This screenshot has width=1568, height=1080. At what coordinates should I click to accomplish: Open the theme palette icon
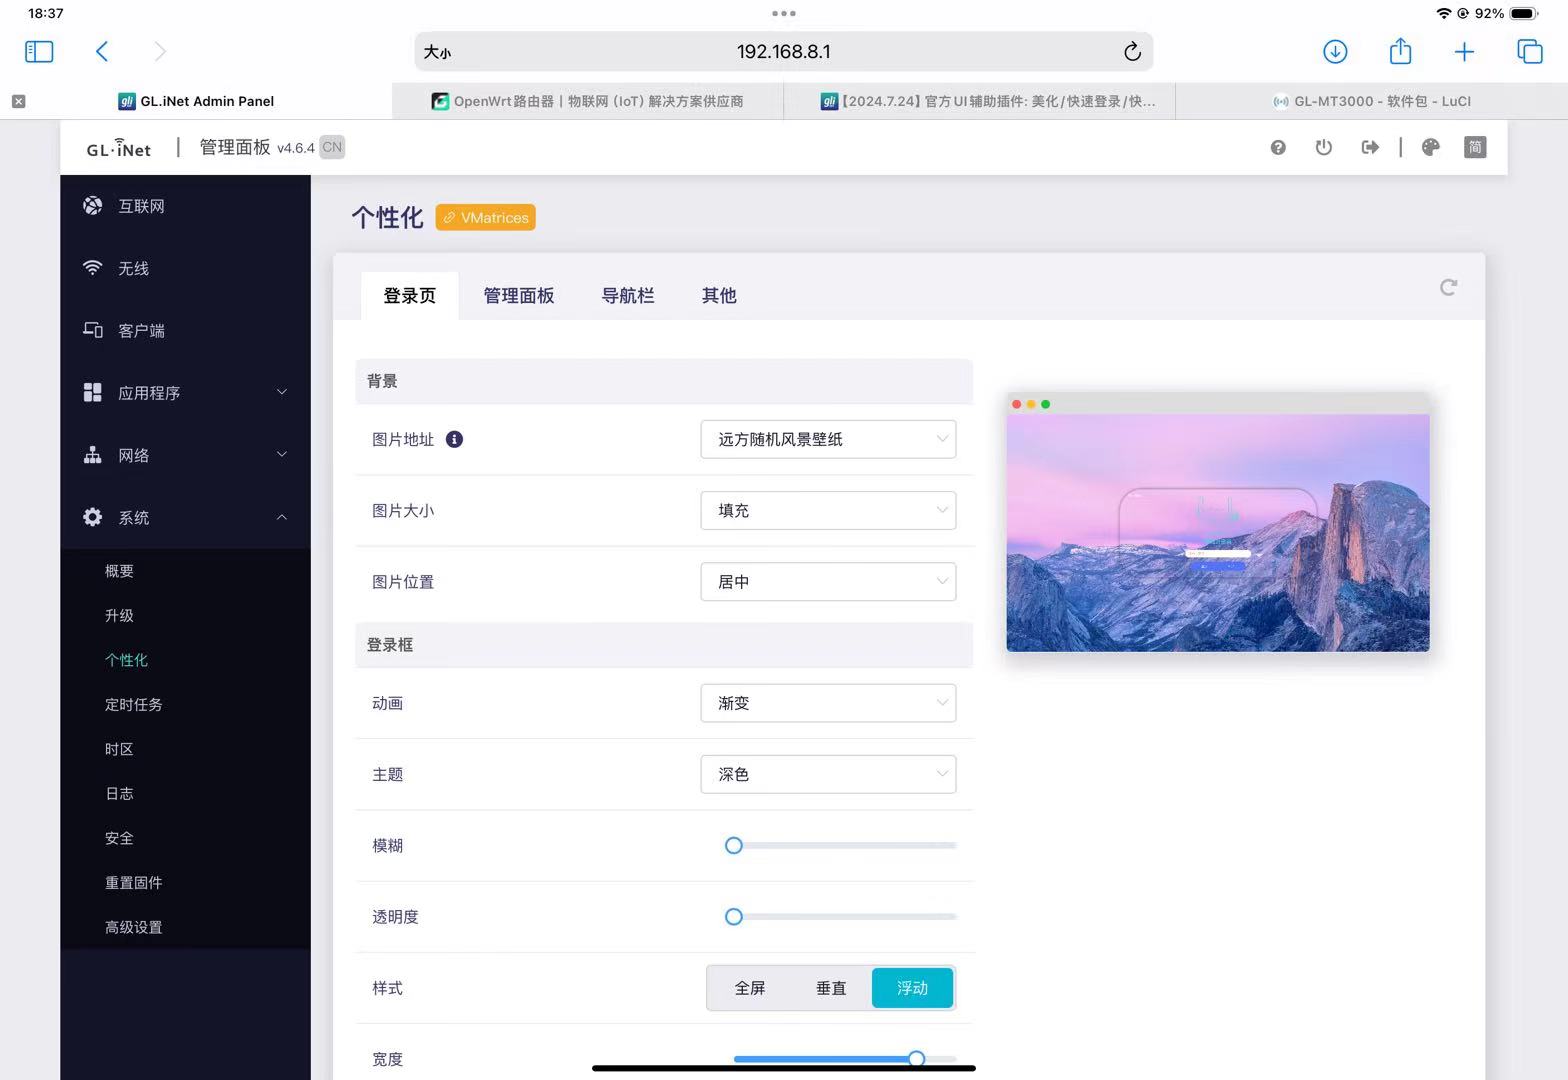1431,148
